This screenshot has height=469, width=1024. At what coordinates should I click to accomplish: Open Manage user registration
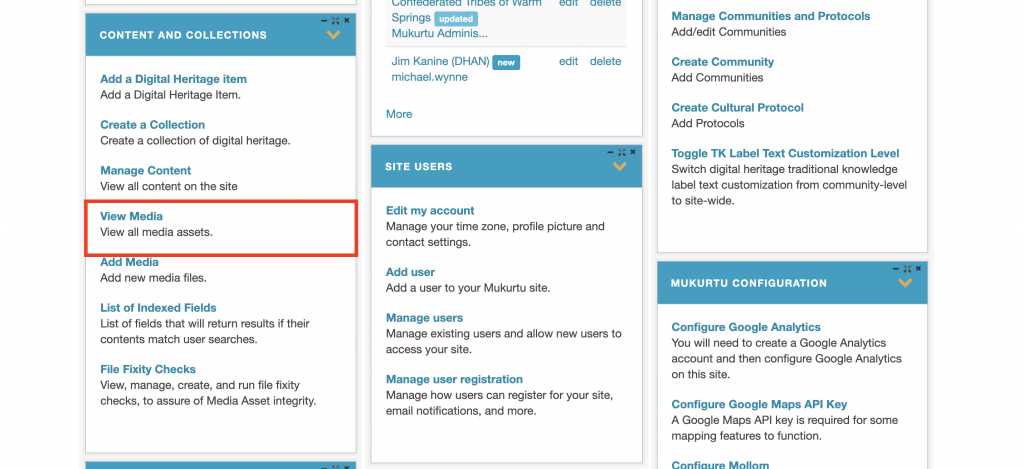coord(454,380)
